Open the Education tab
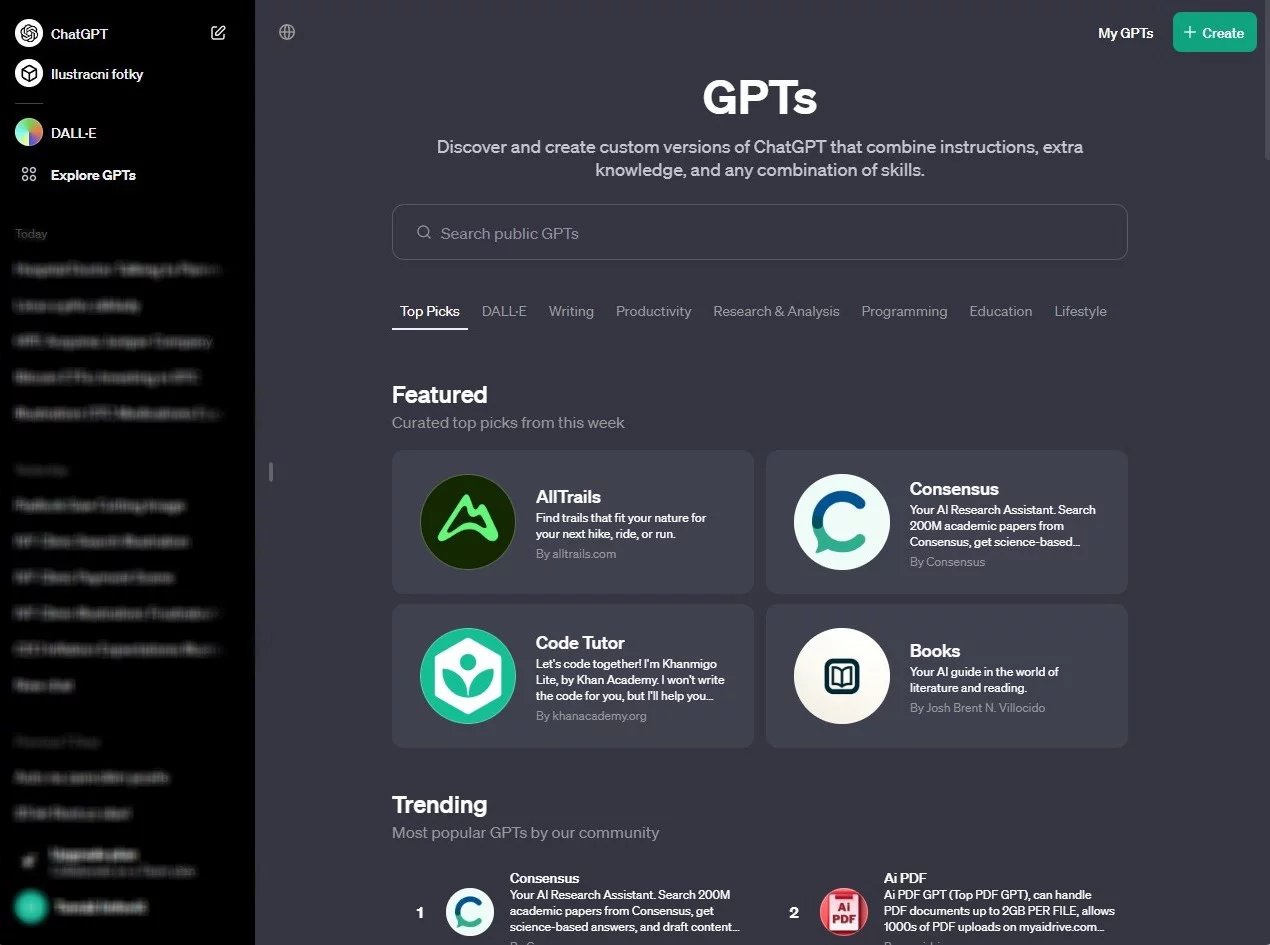1270x945 pixels. pyautogui.click(x=1000, y=311)
